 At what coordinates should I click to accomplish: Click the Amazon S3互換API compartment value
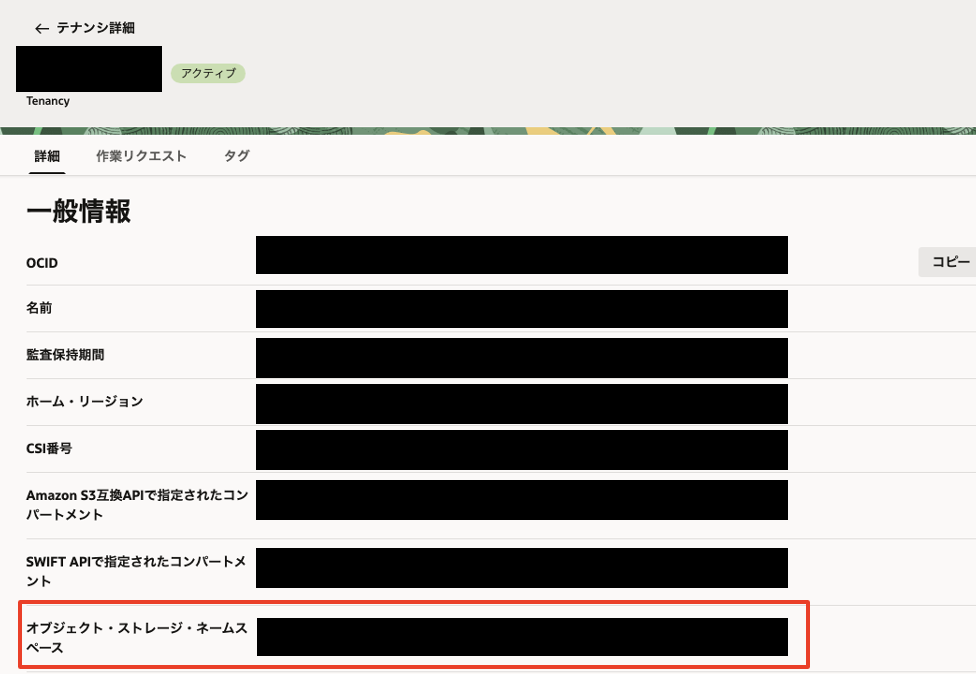coord(521,500)
